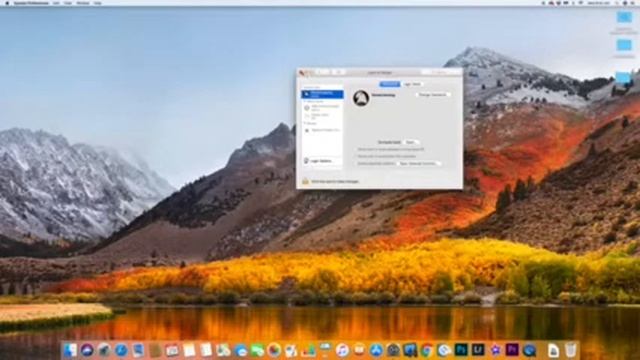
Task: Open the Help menu
Action: 98,3
